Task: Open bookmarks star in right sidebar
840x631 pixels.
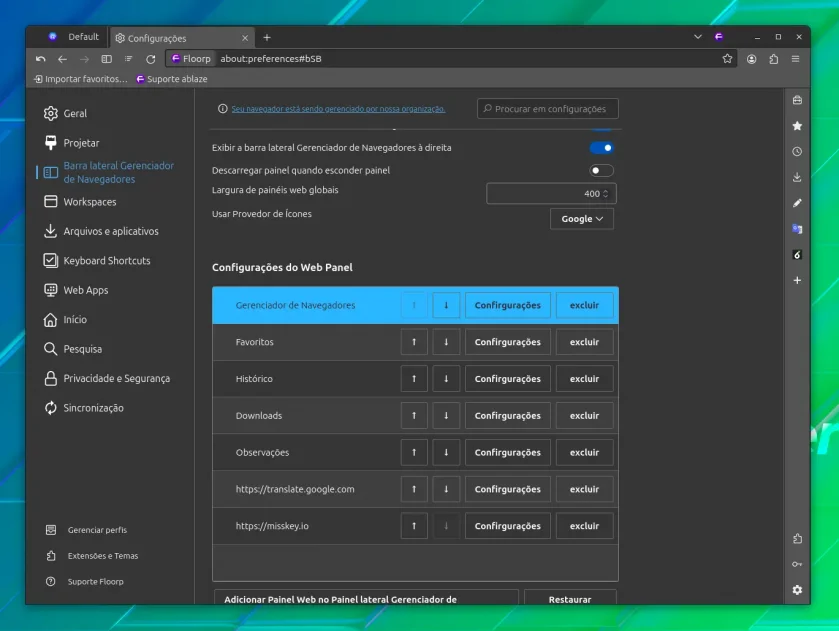Action: tap(797, 126)
